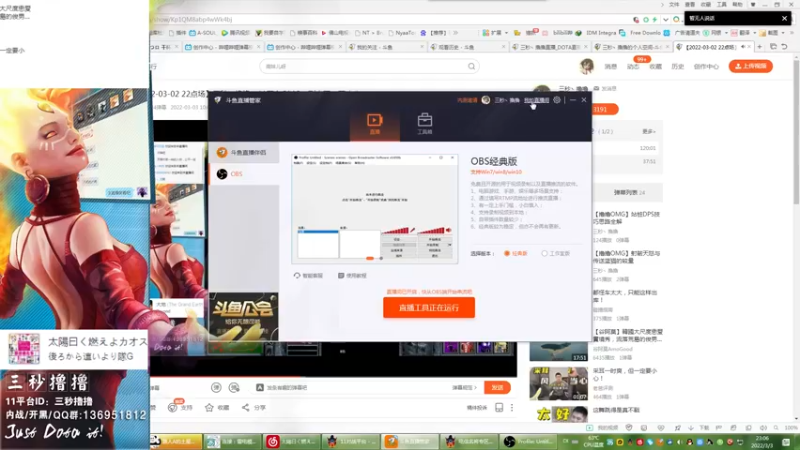Click the orange link left of the avatar
Image resolution: width=800 pixels, height=450 pixels.
(x=467, y=101)
